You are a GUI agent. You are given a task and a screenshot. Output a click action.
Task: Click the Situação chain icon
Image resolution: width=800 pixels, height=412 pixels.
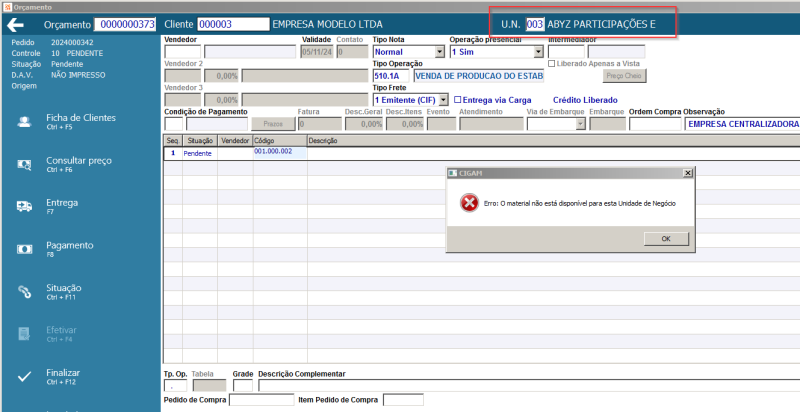pos(24,292)
